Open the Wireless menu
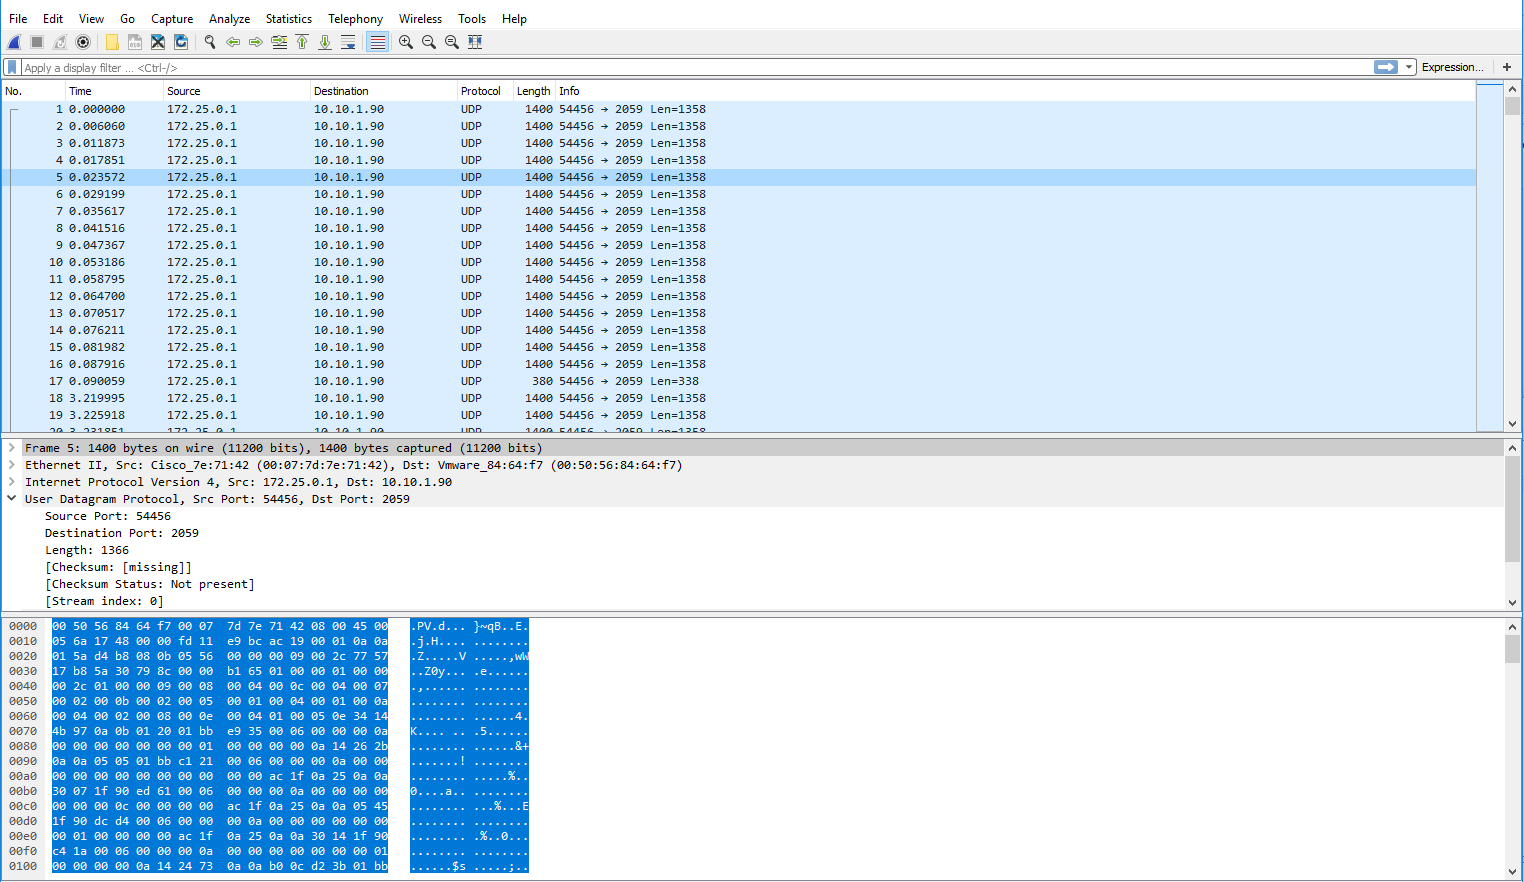1524x882 pixels. (420, 18)
